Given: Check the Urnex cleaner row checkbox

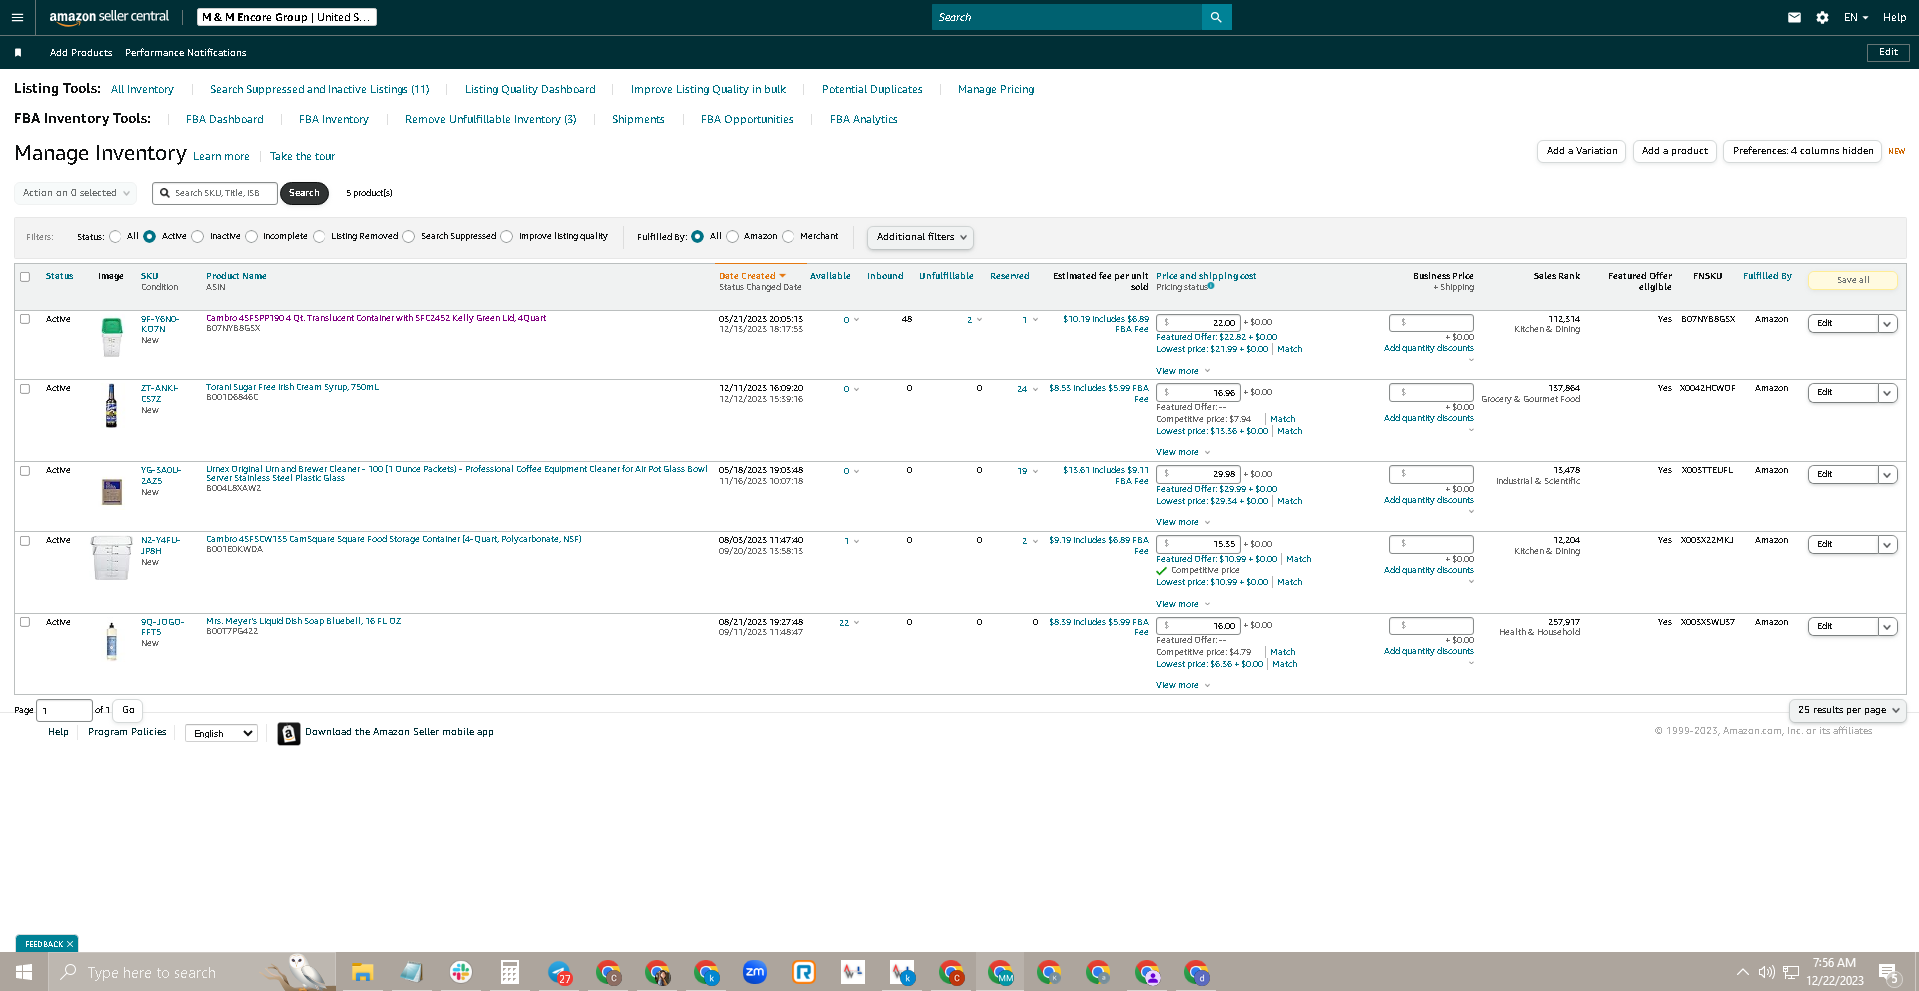Looking at the screenshot, I should [x=25, y=471].
